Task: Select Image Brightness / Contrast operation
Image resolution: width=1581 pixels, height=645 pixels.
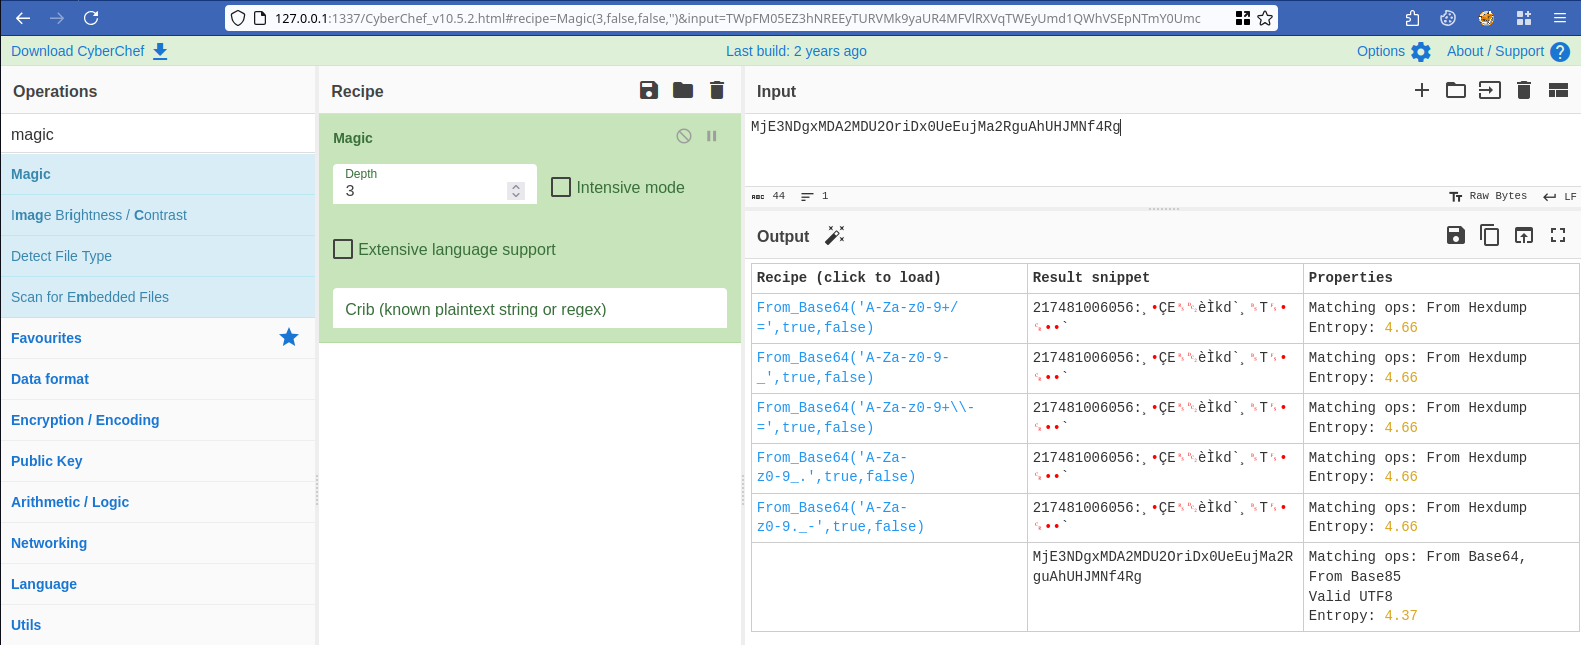Action: pyautogui.click(x=159, y=215)
